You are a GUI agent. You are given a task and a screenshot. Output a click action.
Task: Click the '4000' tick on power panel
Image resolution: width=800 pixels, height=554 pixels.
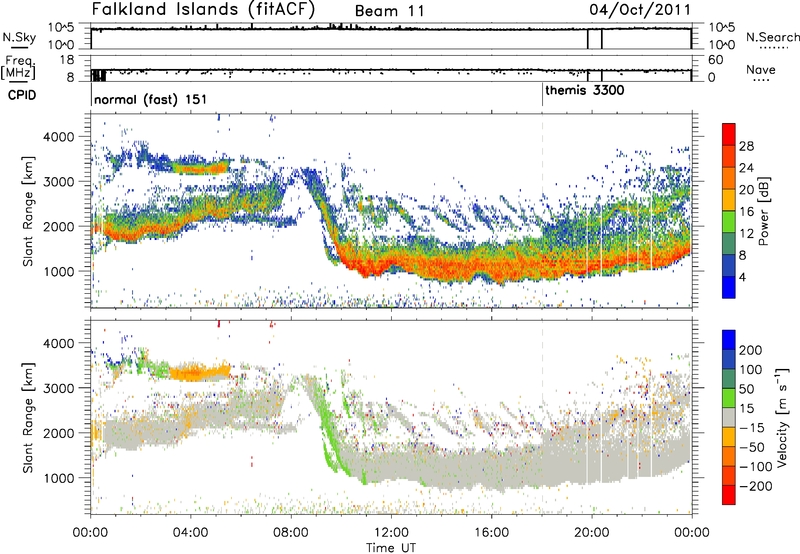pyautogui.click(x=59, y=137)
